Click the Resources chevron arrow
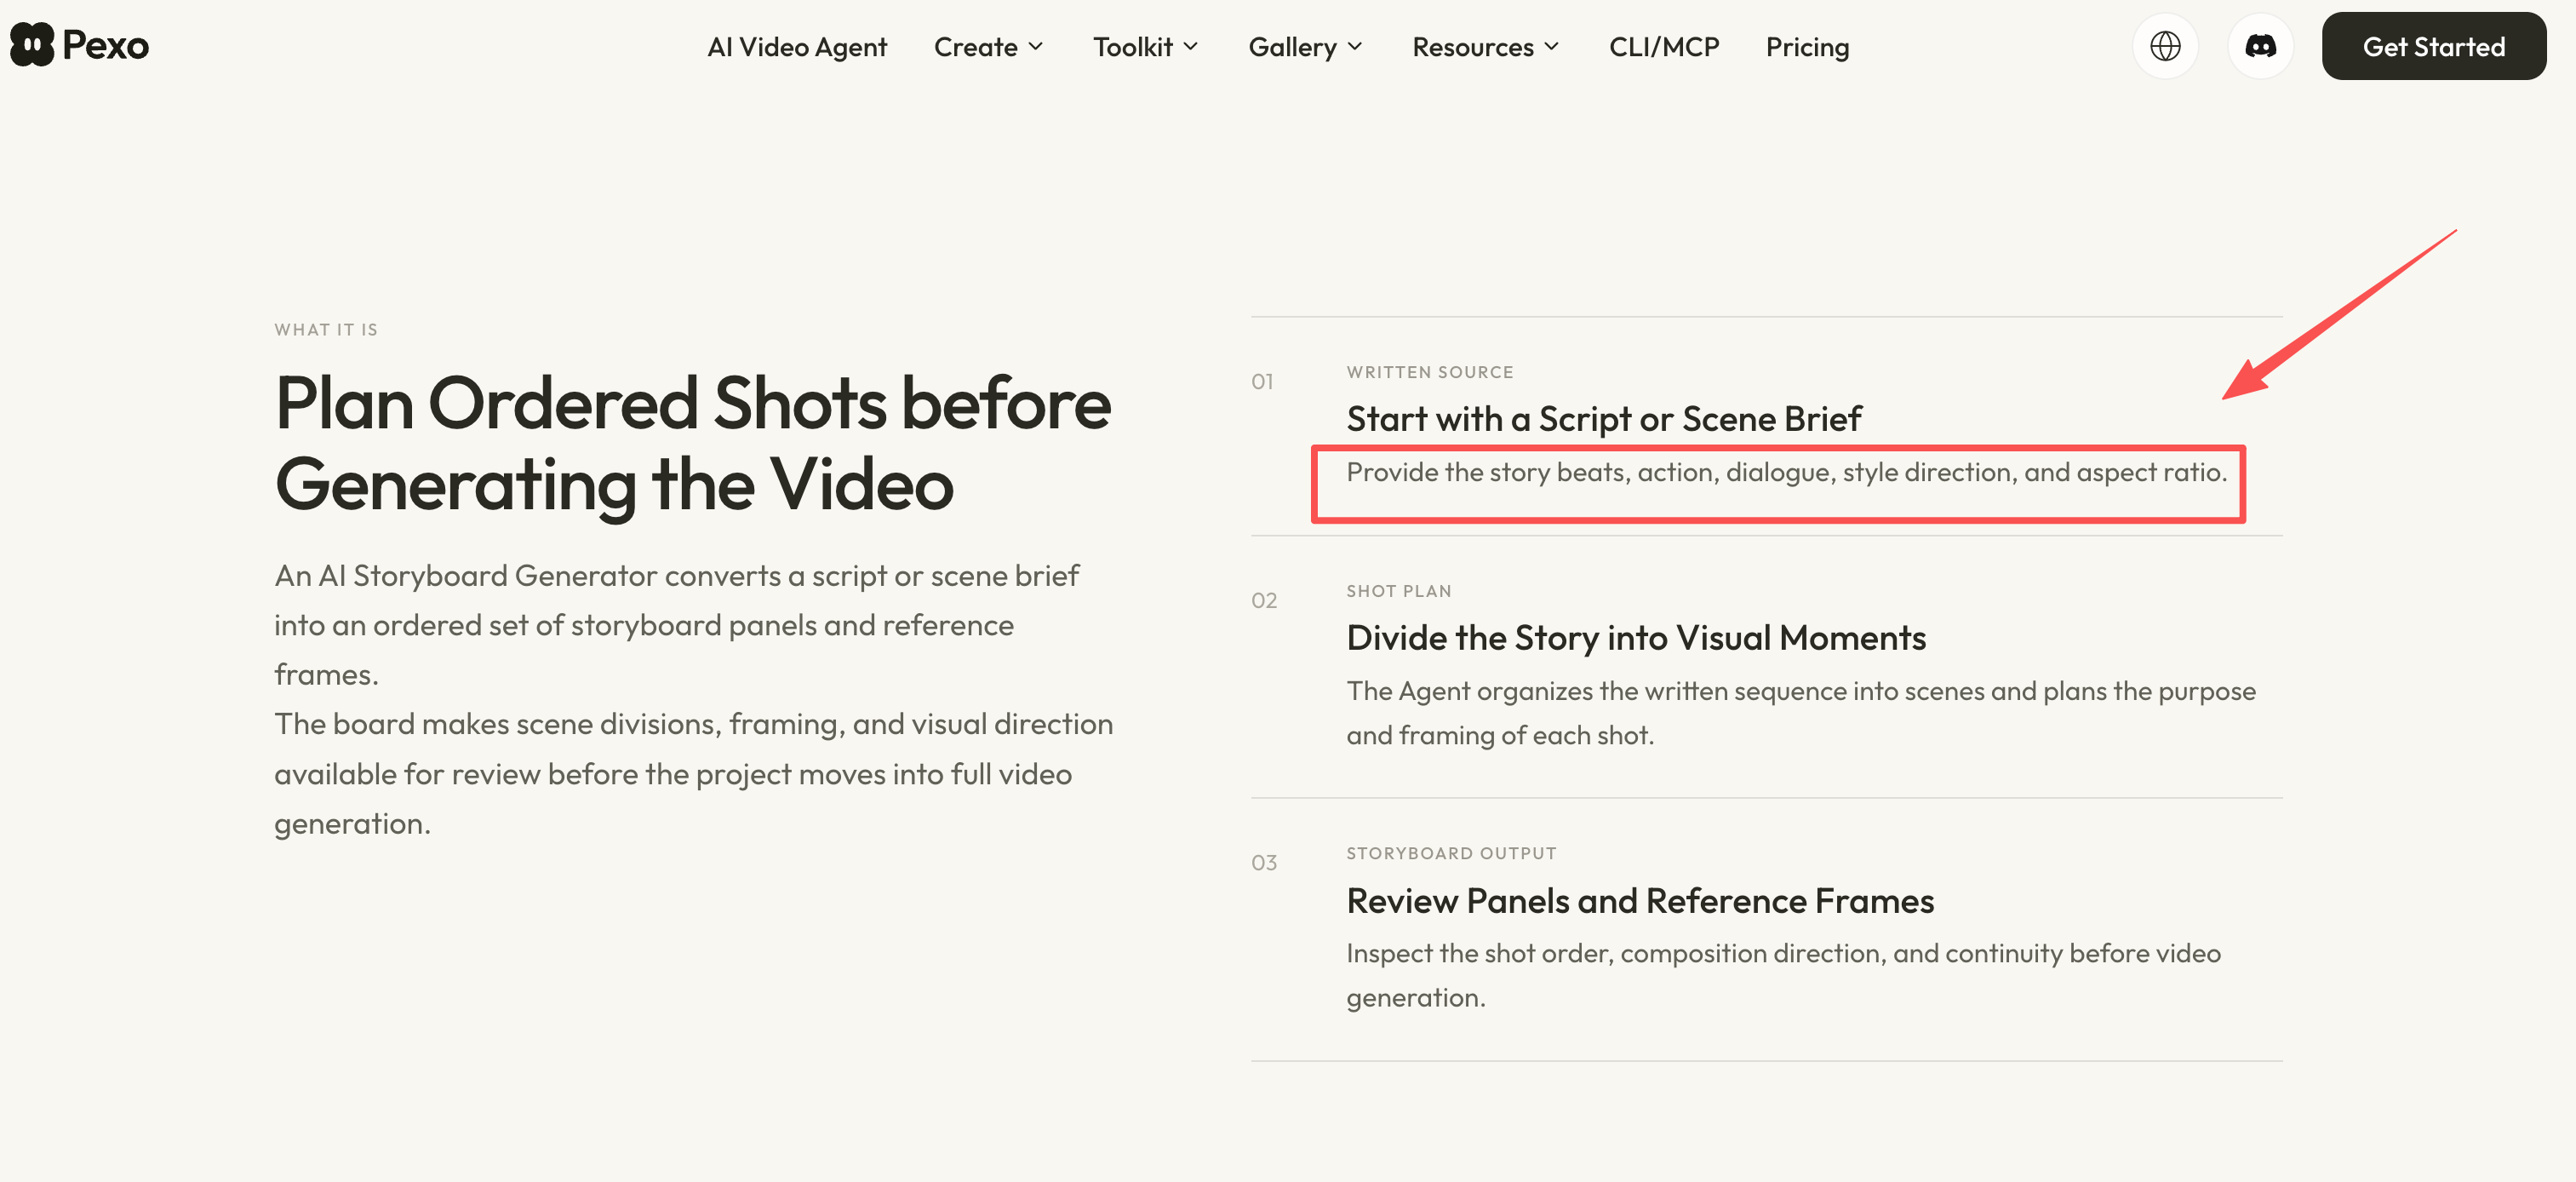This screenshot has height=1182, width=2576. [x=1551, y=47]
